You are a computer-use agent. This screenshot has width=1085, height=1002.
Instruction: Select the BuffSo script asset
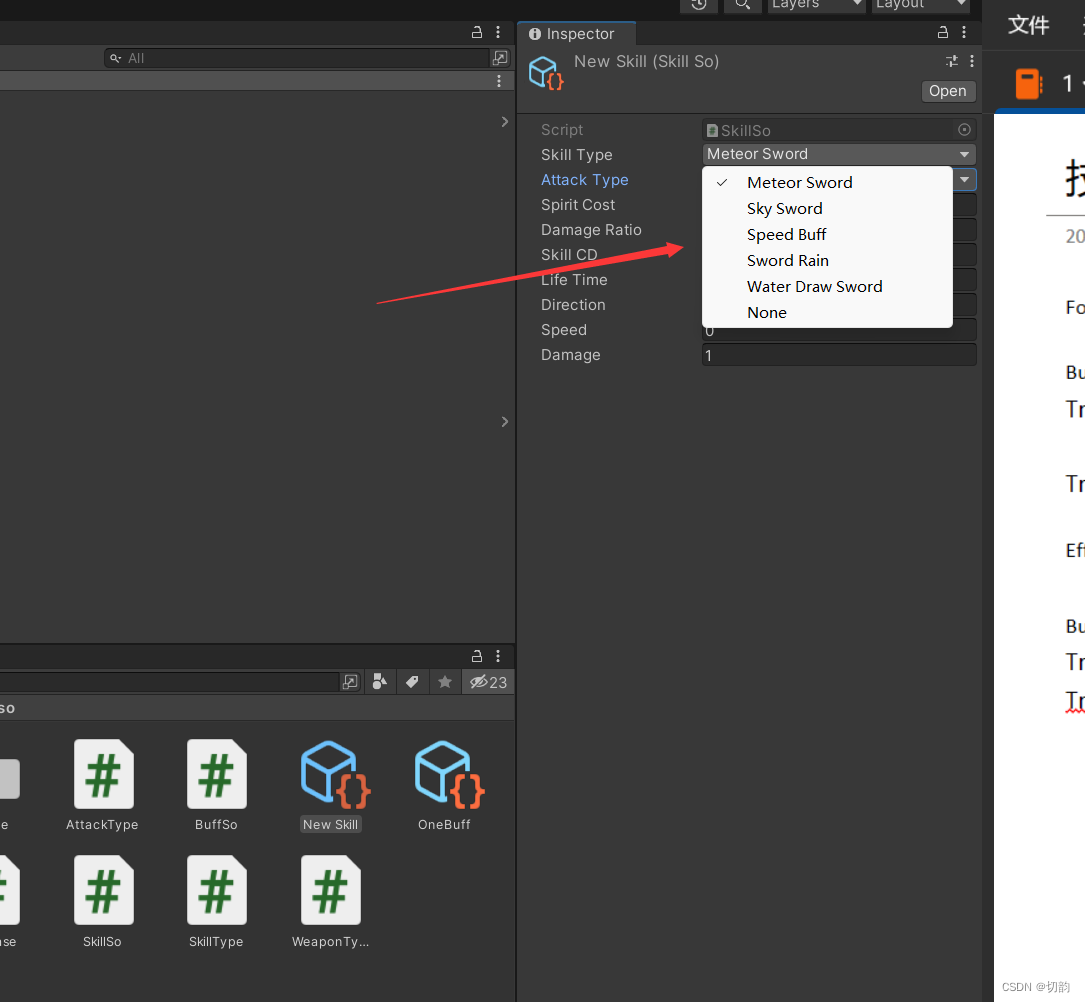(217, 785)
